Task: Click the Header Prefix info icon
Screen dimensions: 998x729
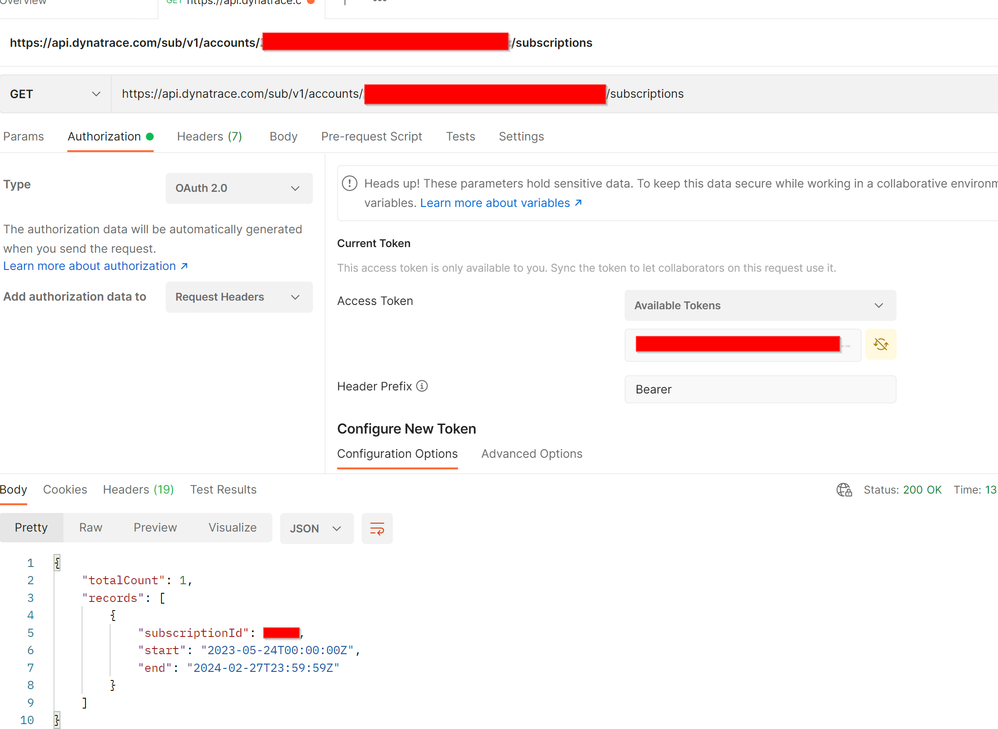Action: click(x=422, y=386)
